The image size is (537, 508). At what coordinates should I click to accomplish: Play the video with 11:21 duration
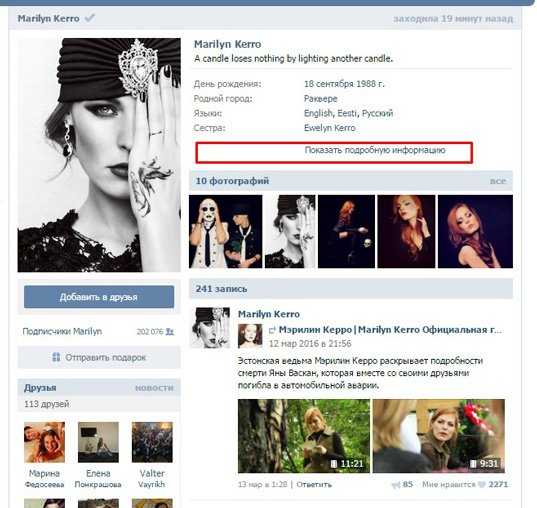pyautogui.click(x=304, y=436)
